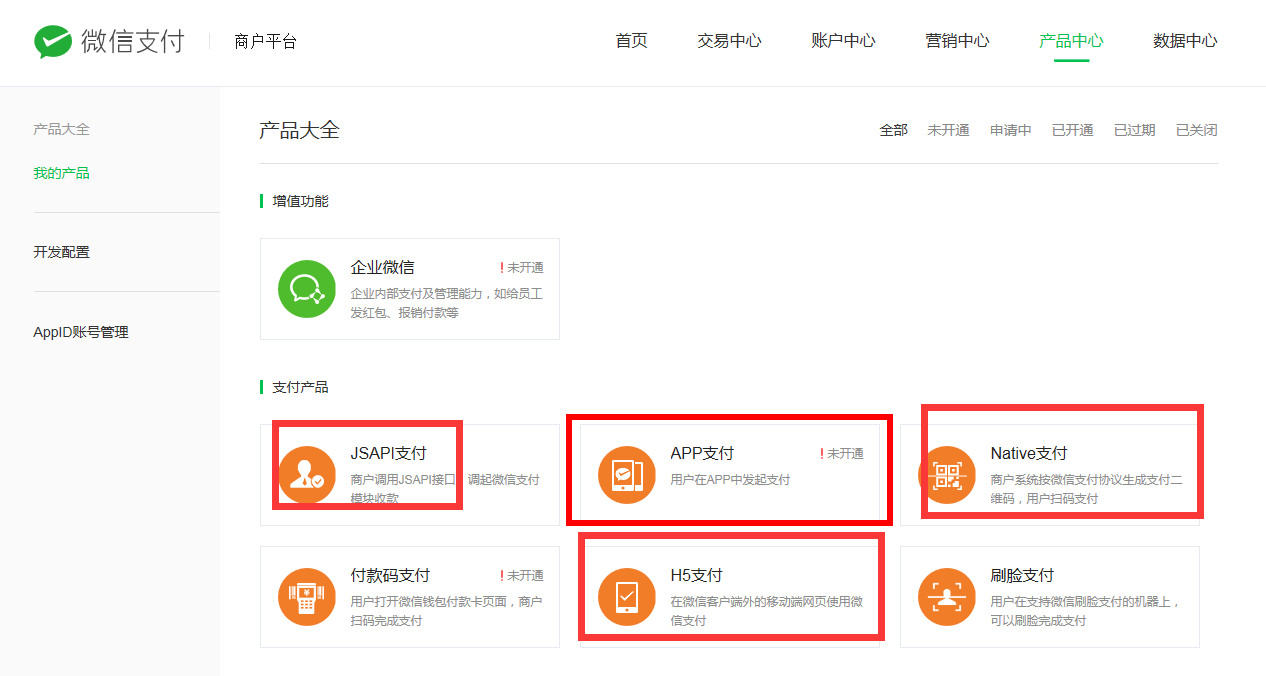Viewport: 1266px width, 676px height.
Task: Click the 用户在支持微信刷脸支付的机器上 description
Action: 1086,611
